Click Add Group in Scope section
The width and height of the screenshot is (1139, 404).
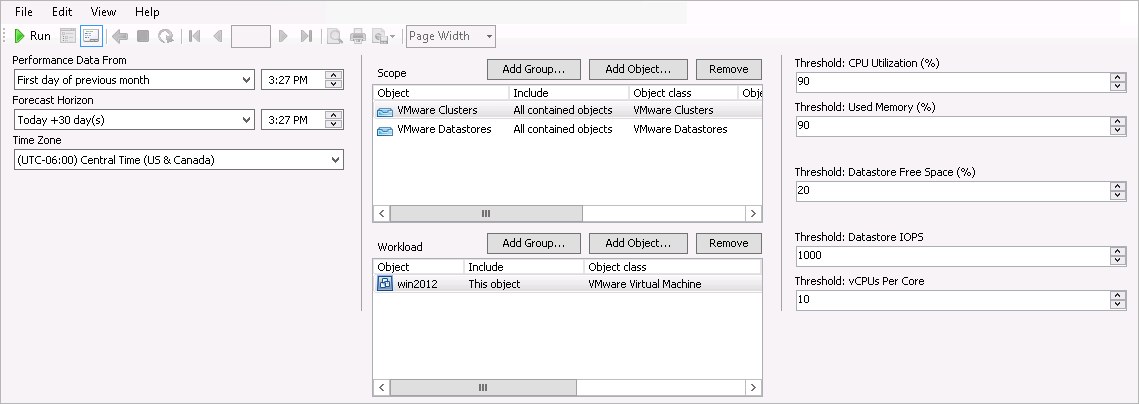click(534, 69)
